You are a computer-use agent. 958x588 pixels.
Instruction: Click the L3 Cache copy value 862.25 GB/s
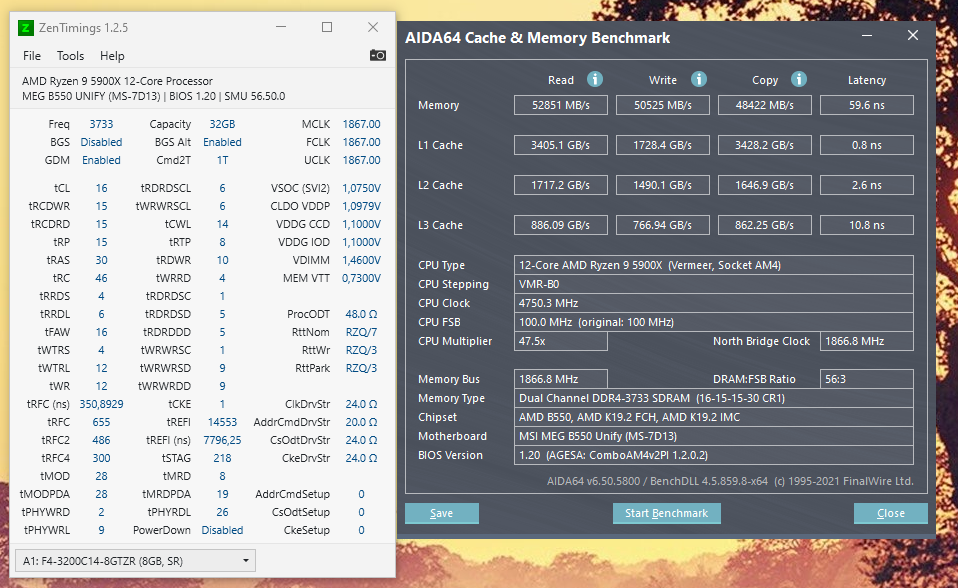(x=765, y=225)
